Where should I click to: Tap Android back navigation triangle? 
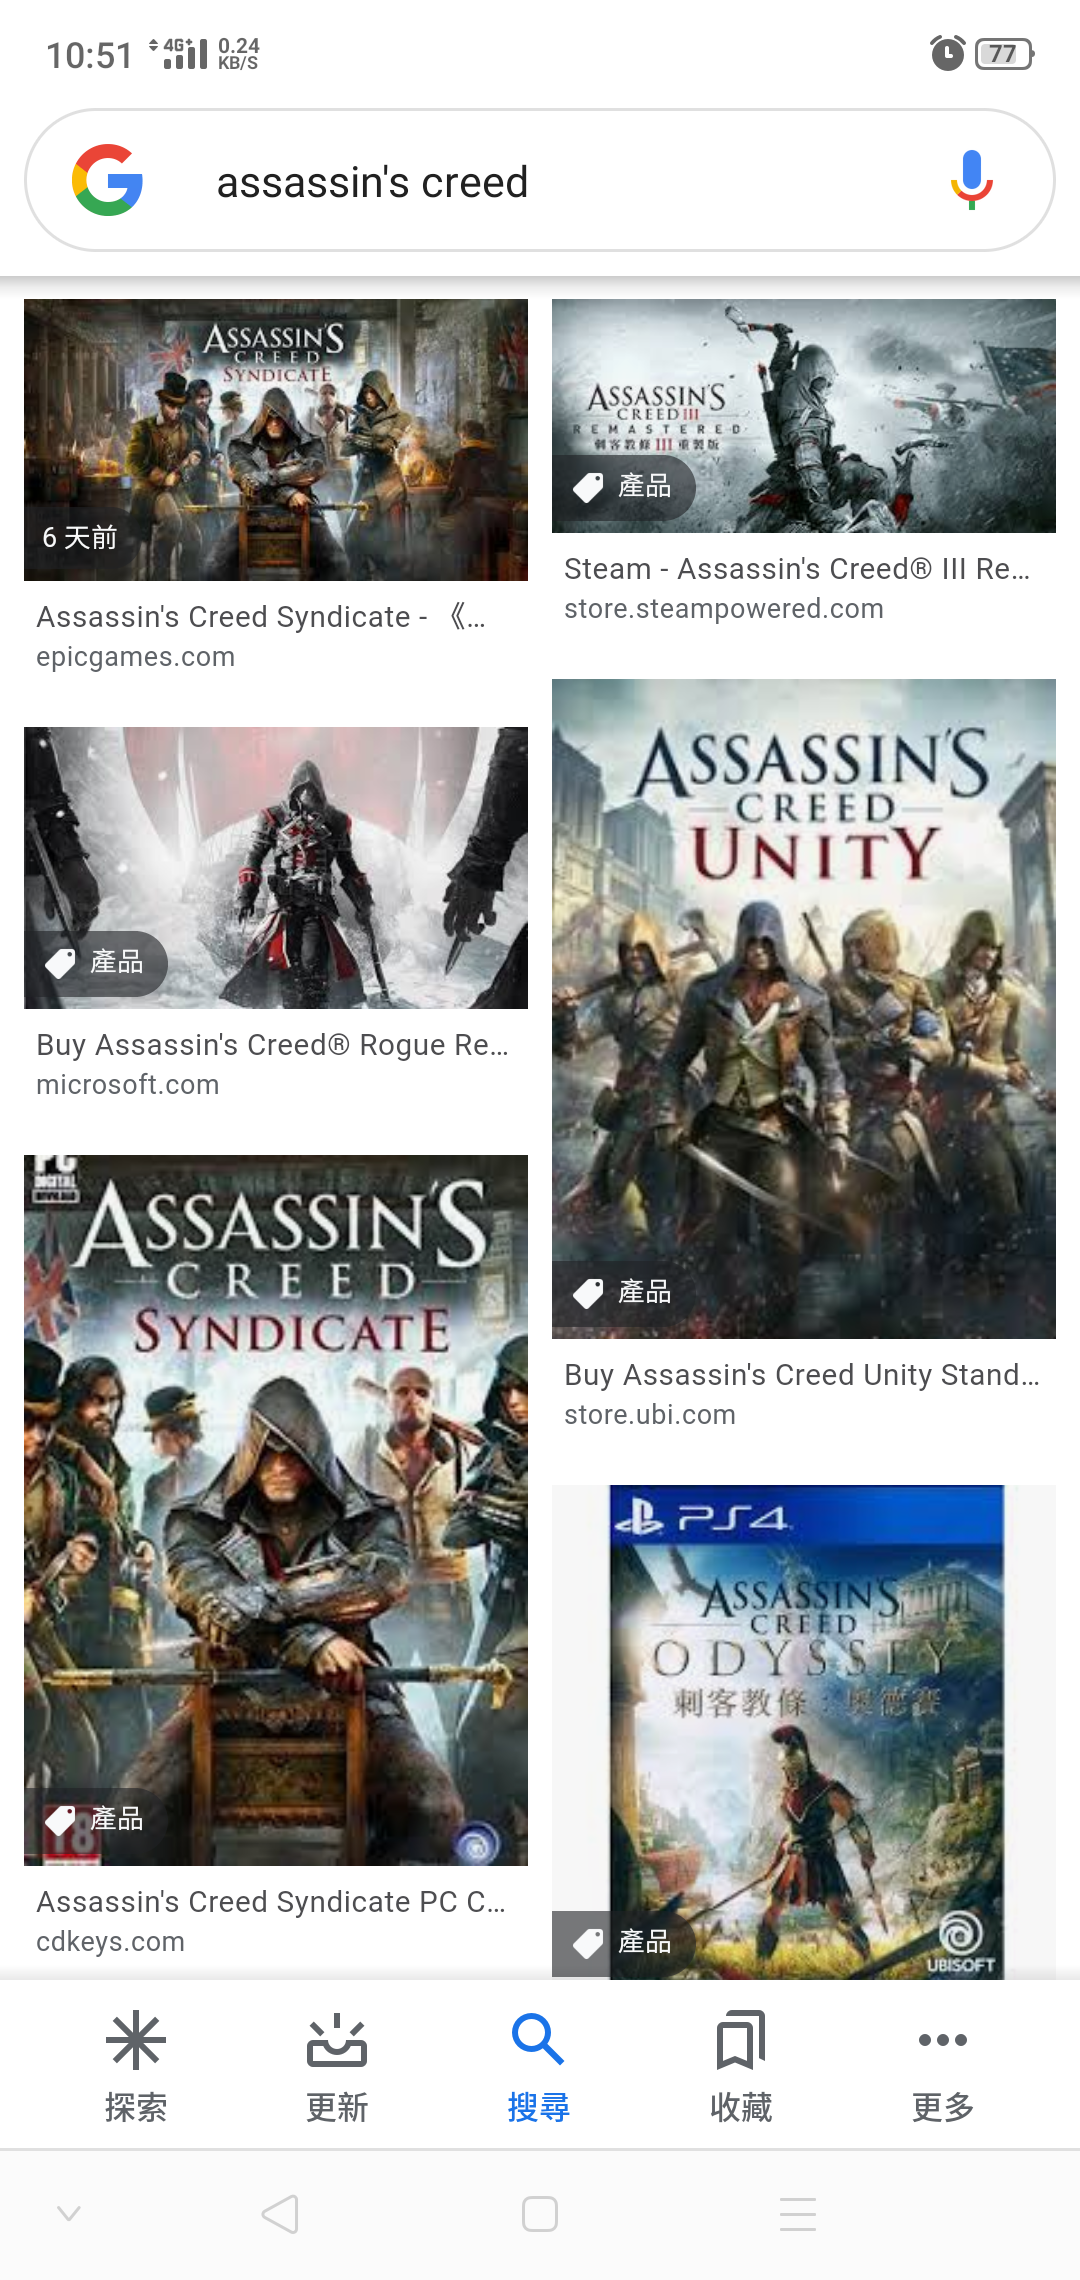[x=281, y=2214]
